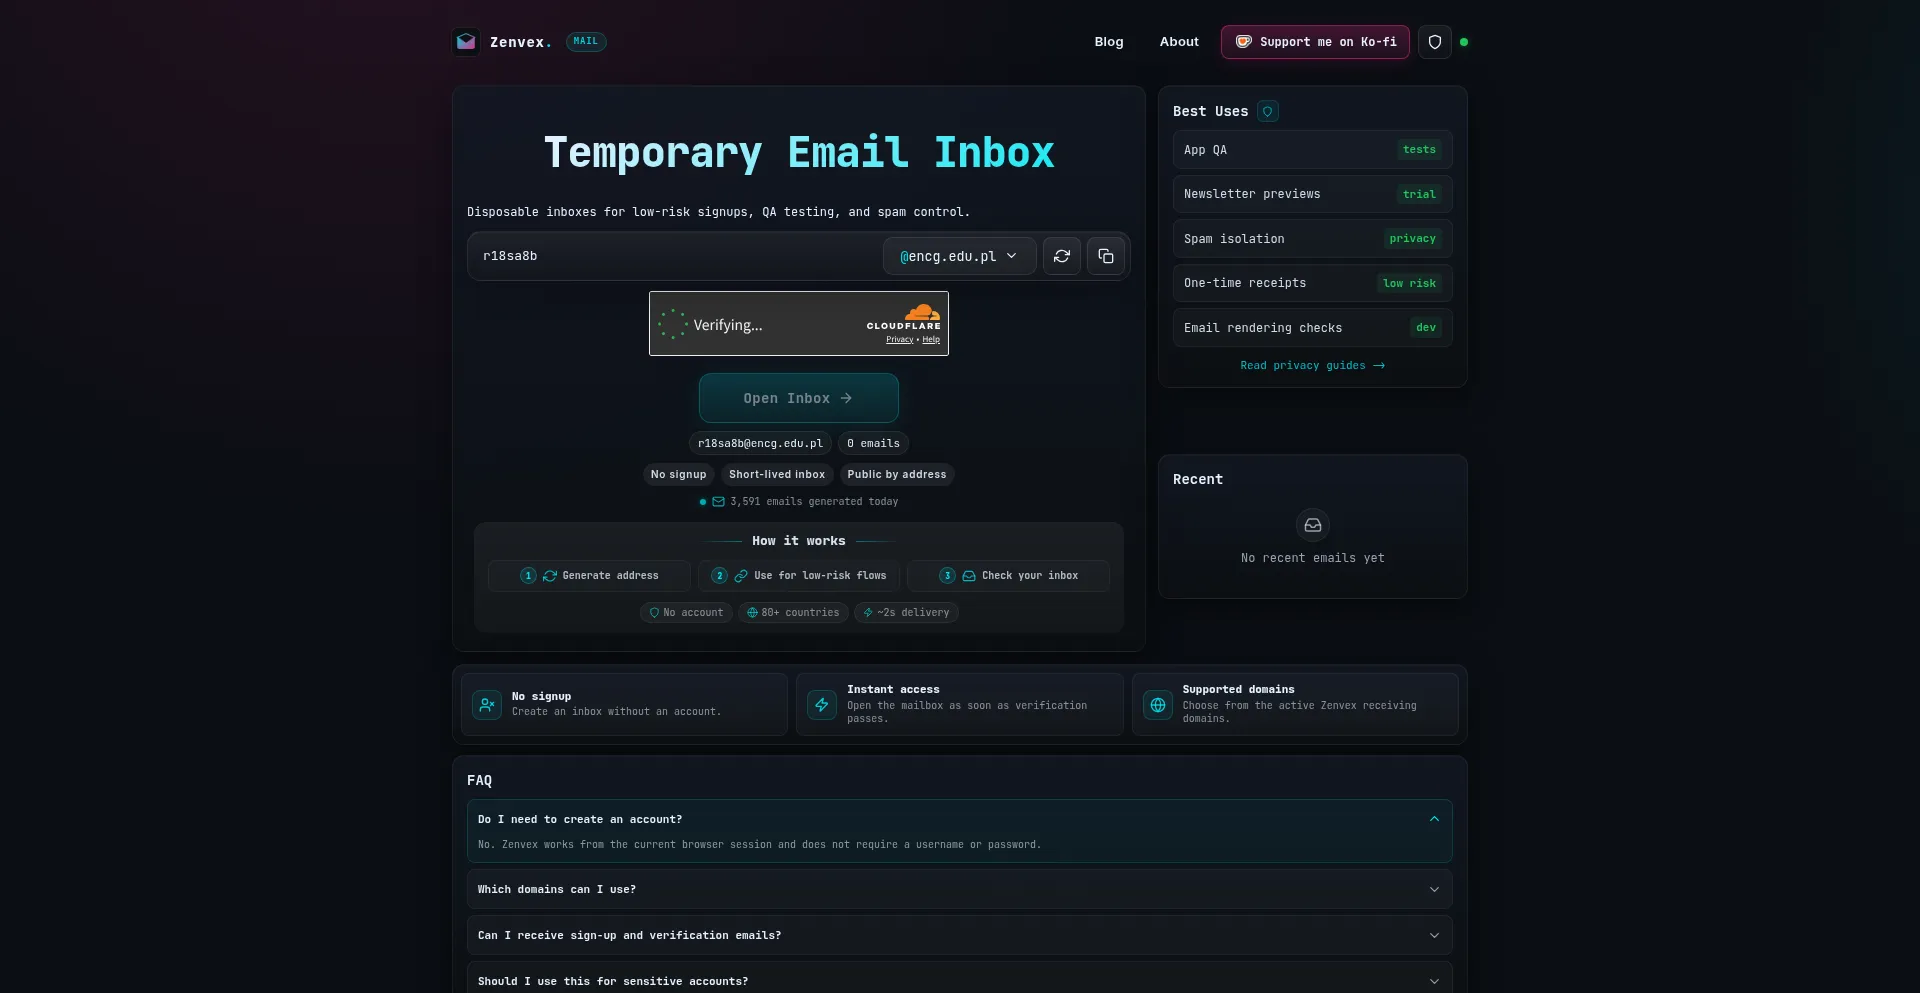Expand the sign-up and verification emails FAQ
Viewport: 1920px width, 993px height.
click(960, 935)
